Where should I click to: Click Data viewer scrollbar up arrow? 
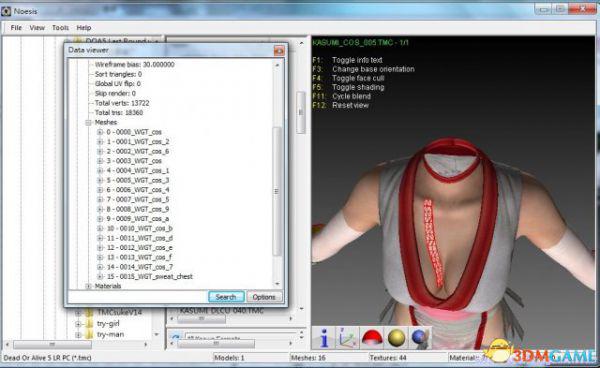(277, 65)
